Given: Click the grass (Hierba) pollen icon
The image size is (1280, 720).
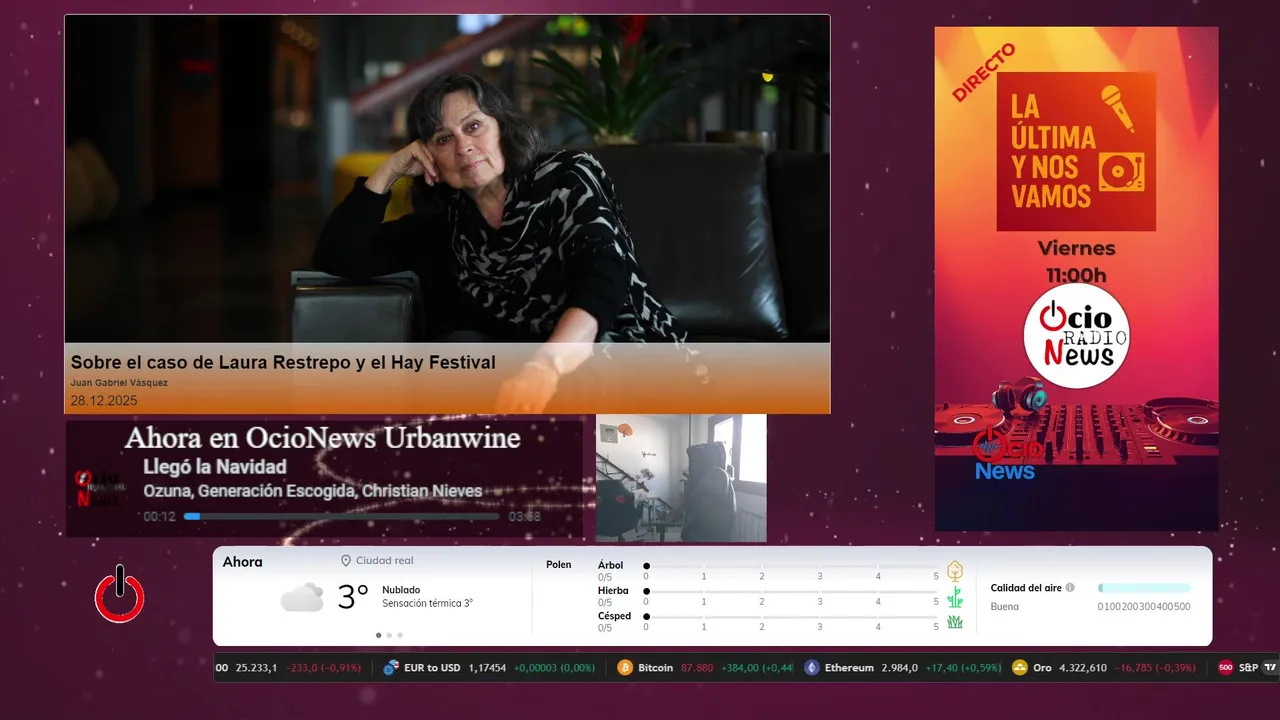Looking at the screenshot, I should click(x=955, y=597).
